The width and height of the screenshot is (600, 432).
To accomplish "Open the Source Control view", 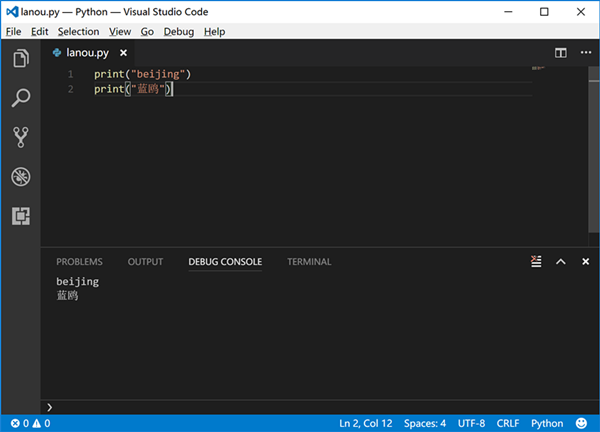I will click(20, 137).
